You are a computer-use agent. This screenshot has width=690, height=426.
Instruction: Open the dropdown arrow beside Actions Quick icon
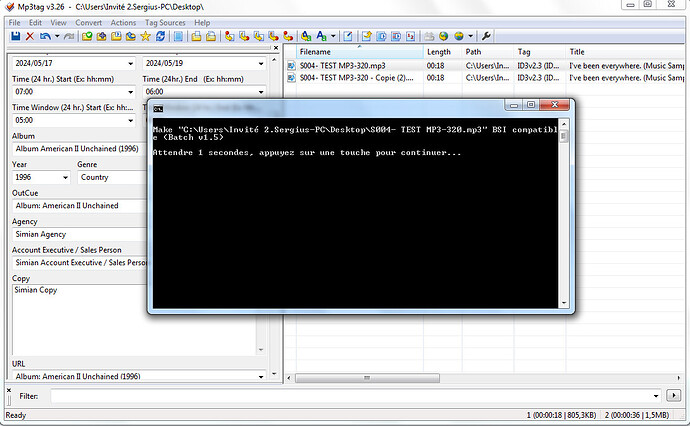[333, 36]
